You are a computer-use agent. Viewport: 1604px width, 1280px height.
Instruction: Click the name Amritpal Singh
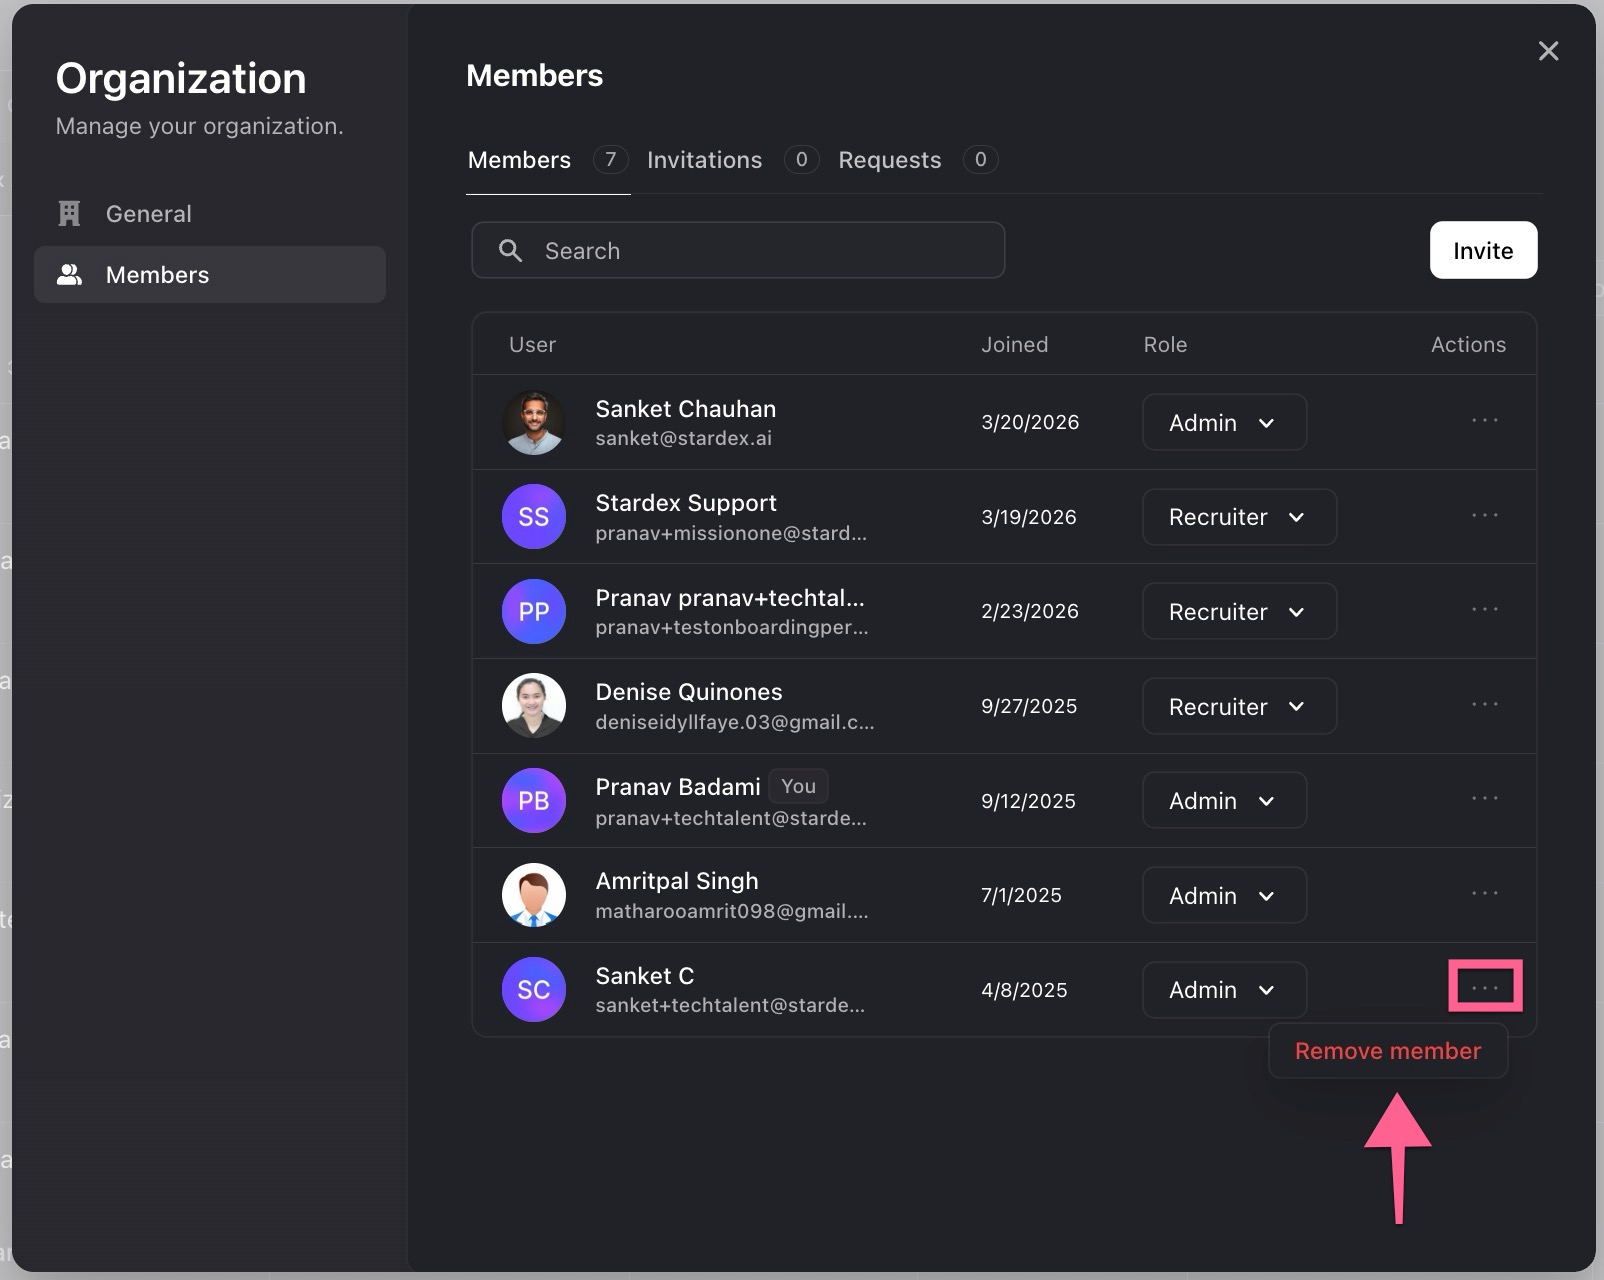tap(677, 881)
